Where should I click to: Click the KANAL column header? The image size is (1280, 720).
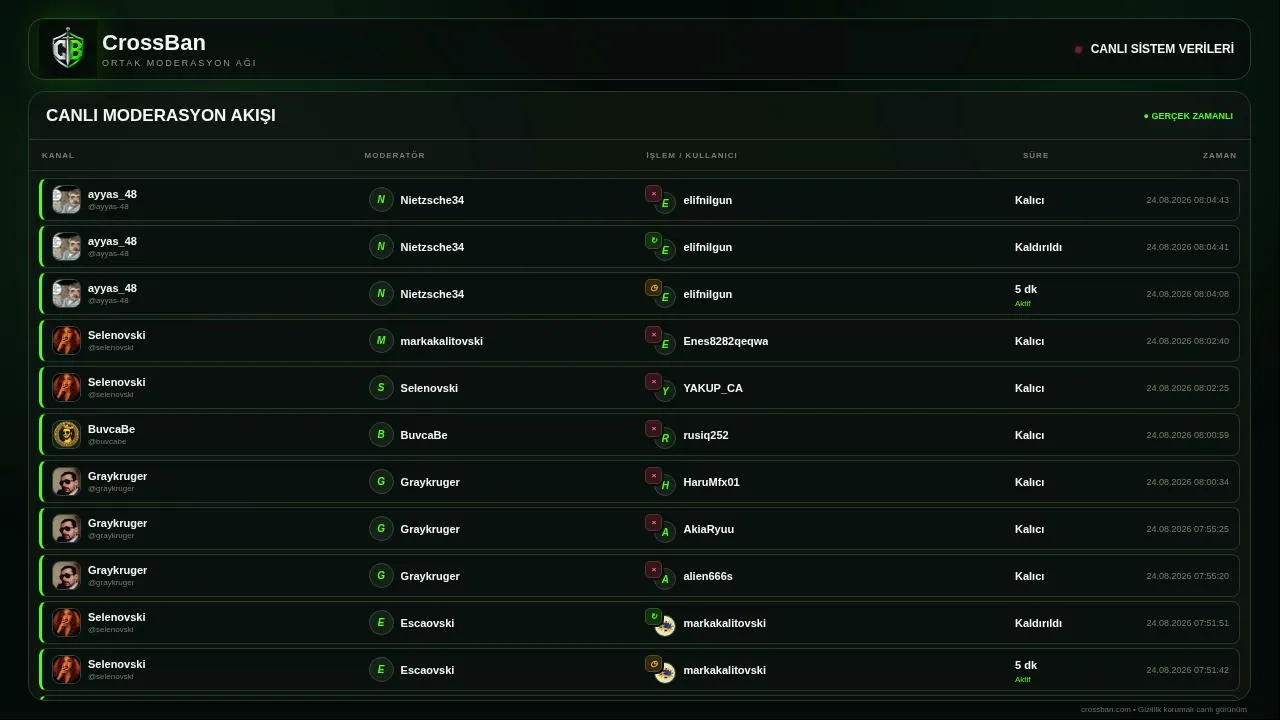coord(58,155)
